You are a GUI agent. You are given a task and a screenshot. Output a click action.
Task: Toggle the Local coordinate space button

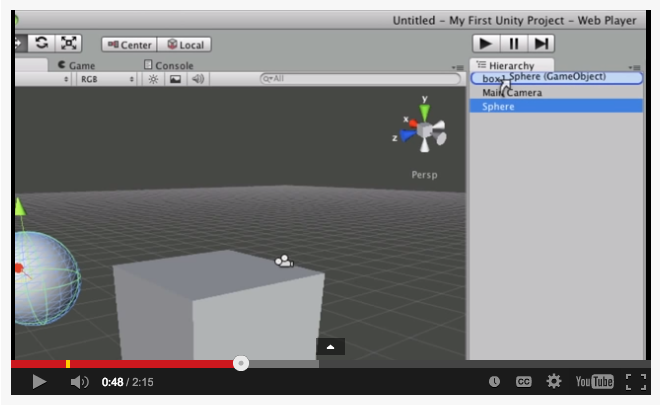(x=184, y=45)
